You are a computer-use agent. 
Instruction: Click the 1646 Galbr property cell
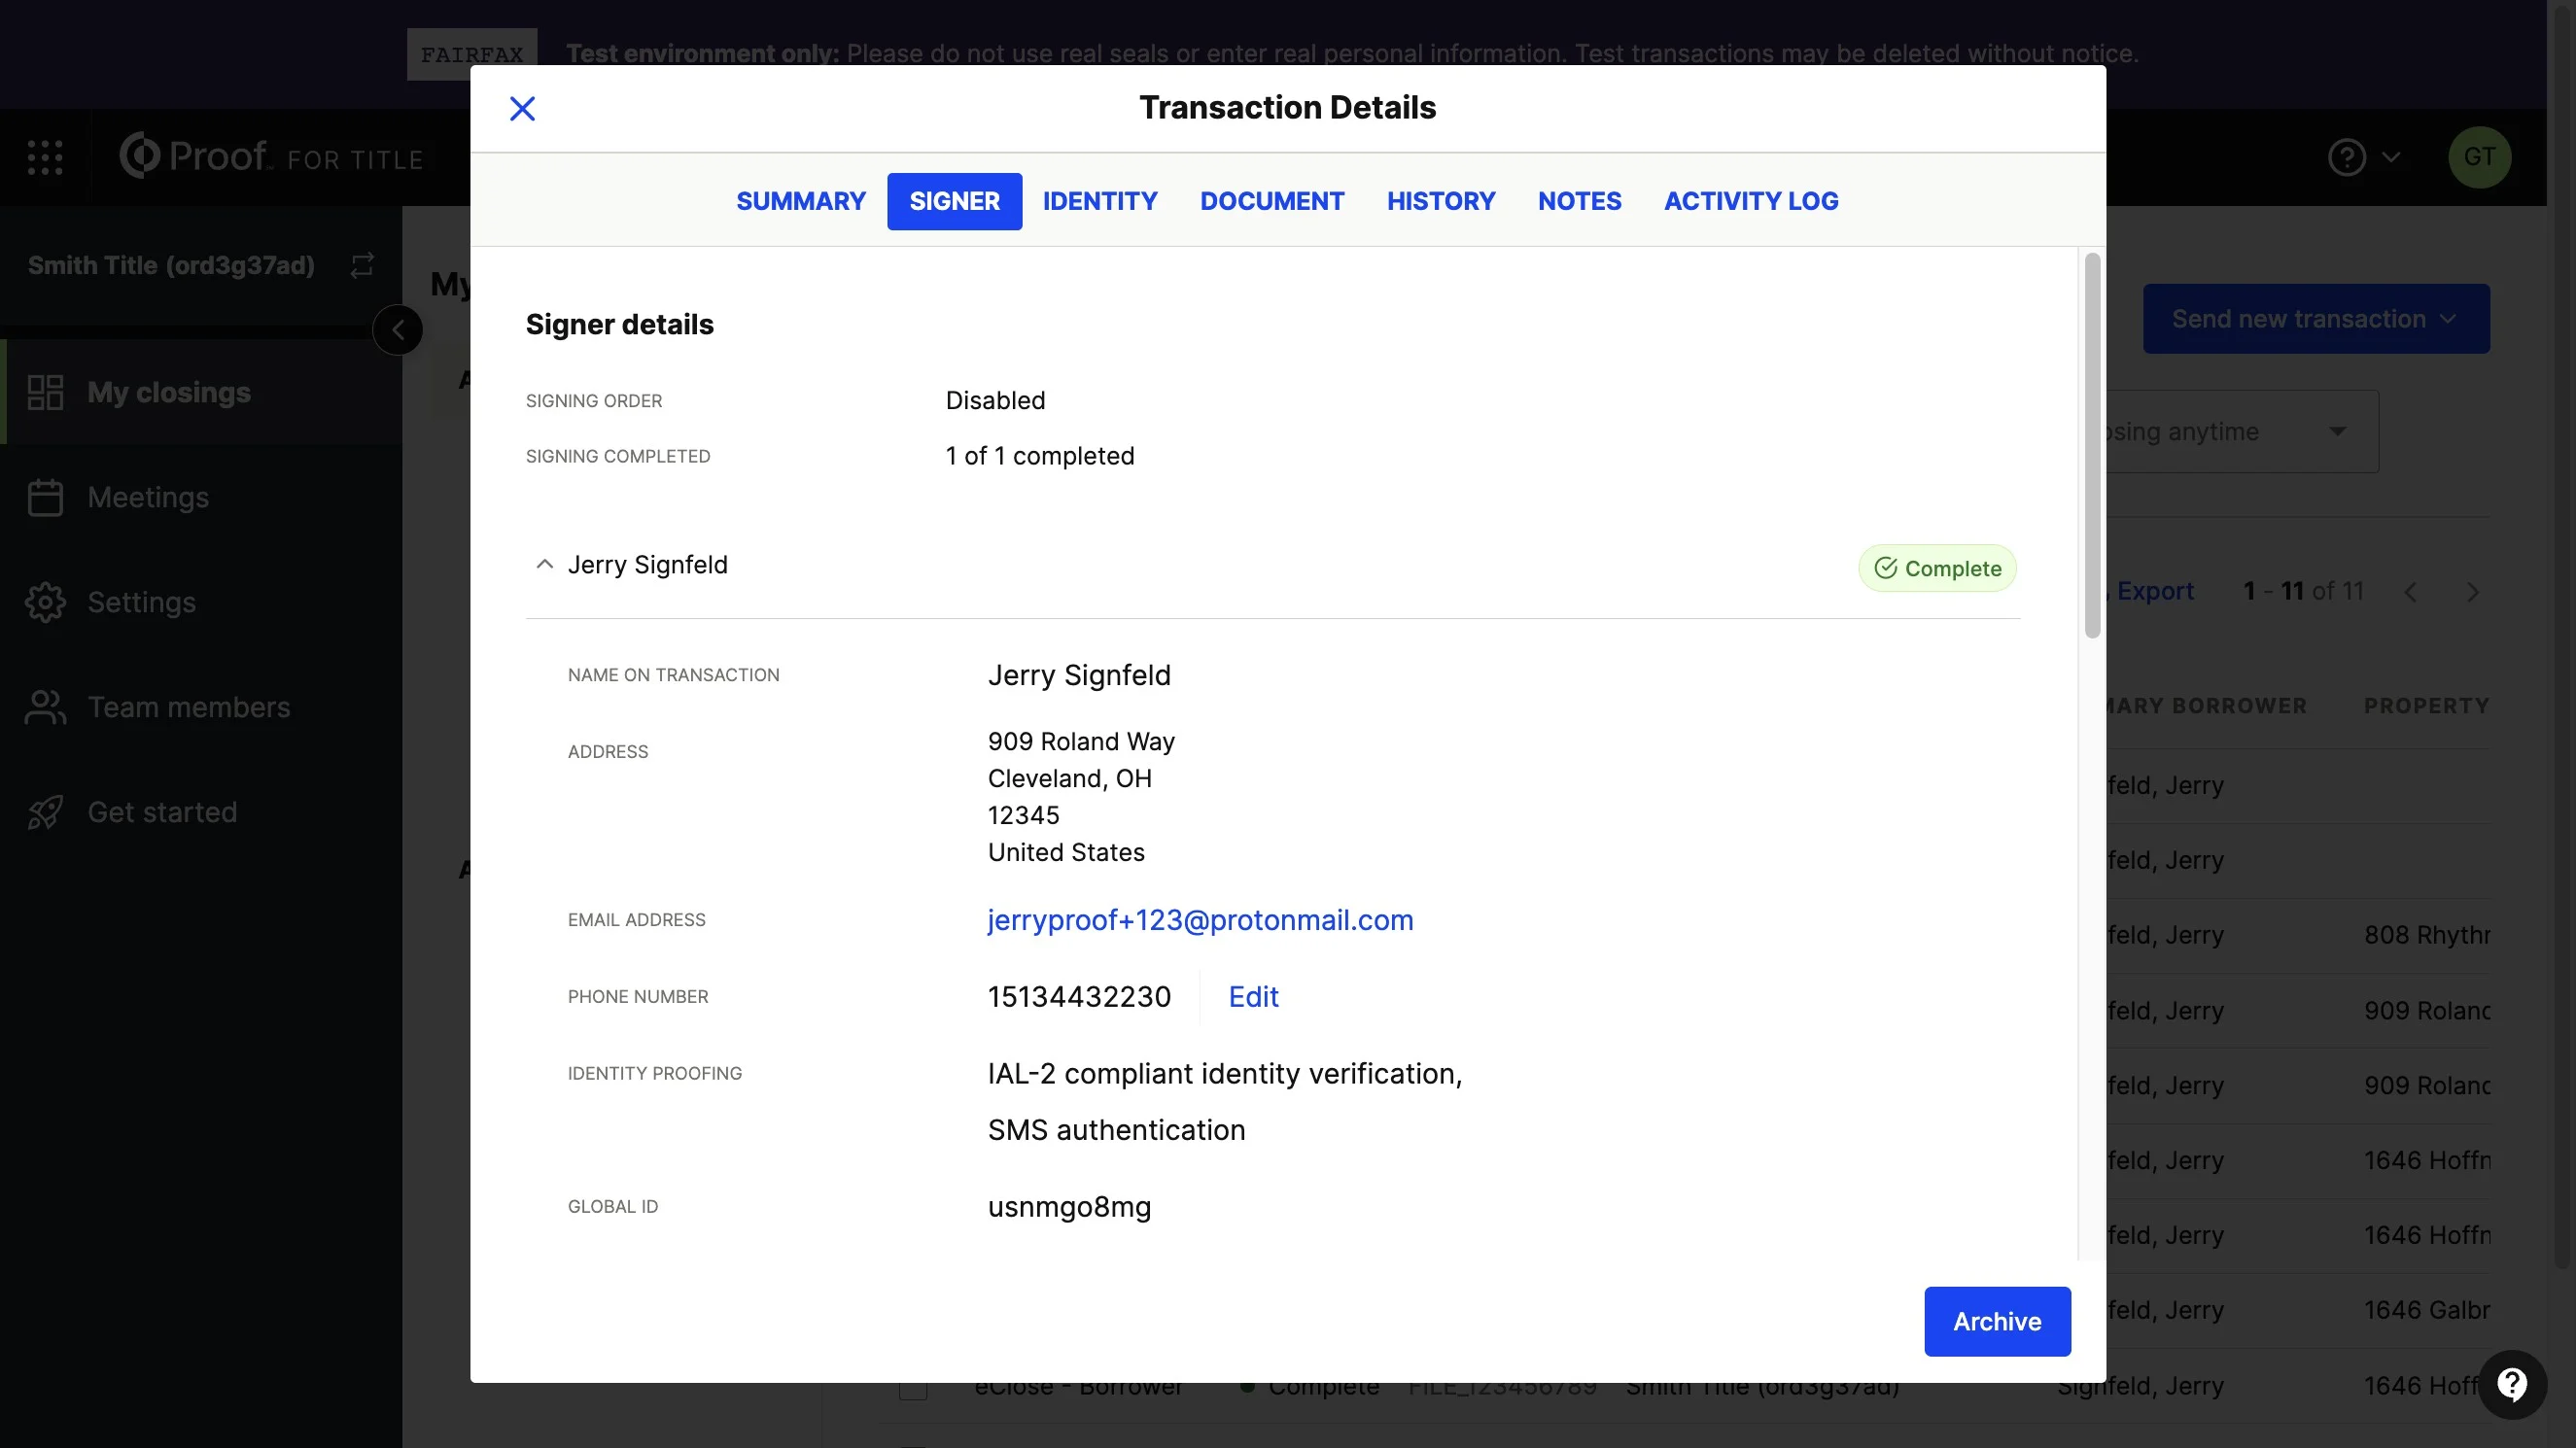[x=2426, y=1310]
